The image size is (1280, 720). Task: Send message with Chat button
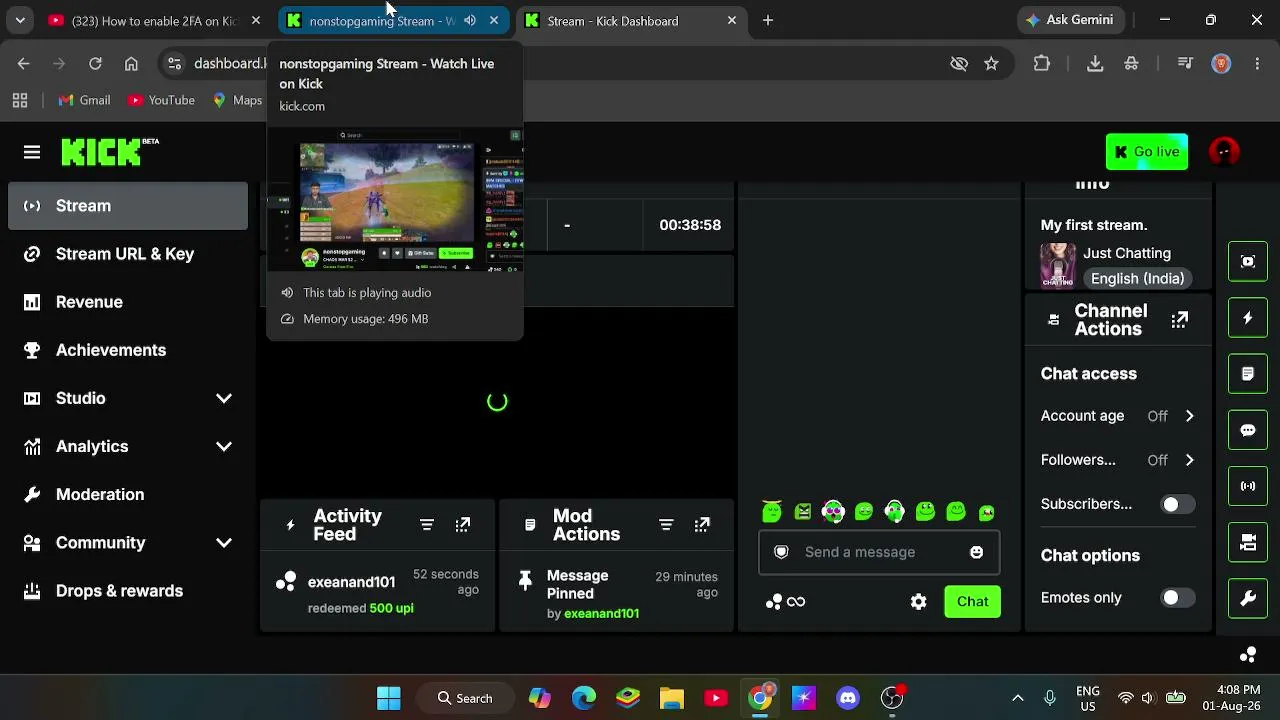(x=972, y=602)
